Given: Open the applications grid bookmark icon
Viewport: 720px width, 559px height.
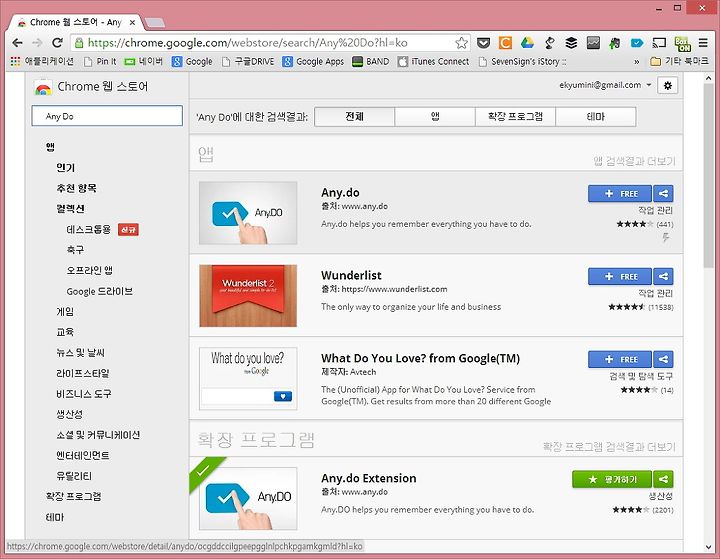Looking at the screenshot, I should click(15, 61).
